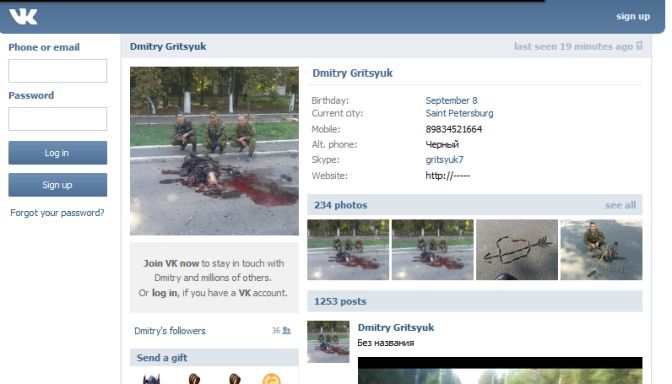Open the first photo thumbnail in photos row
This screenshot has height=384, width=672.
pyautogui.click(x=348, y=250)
